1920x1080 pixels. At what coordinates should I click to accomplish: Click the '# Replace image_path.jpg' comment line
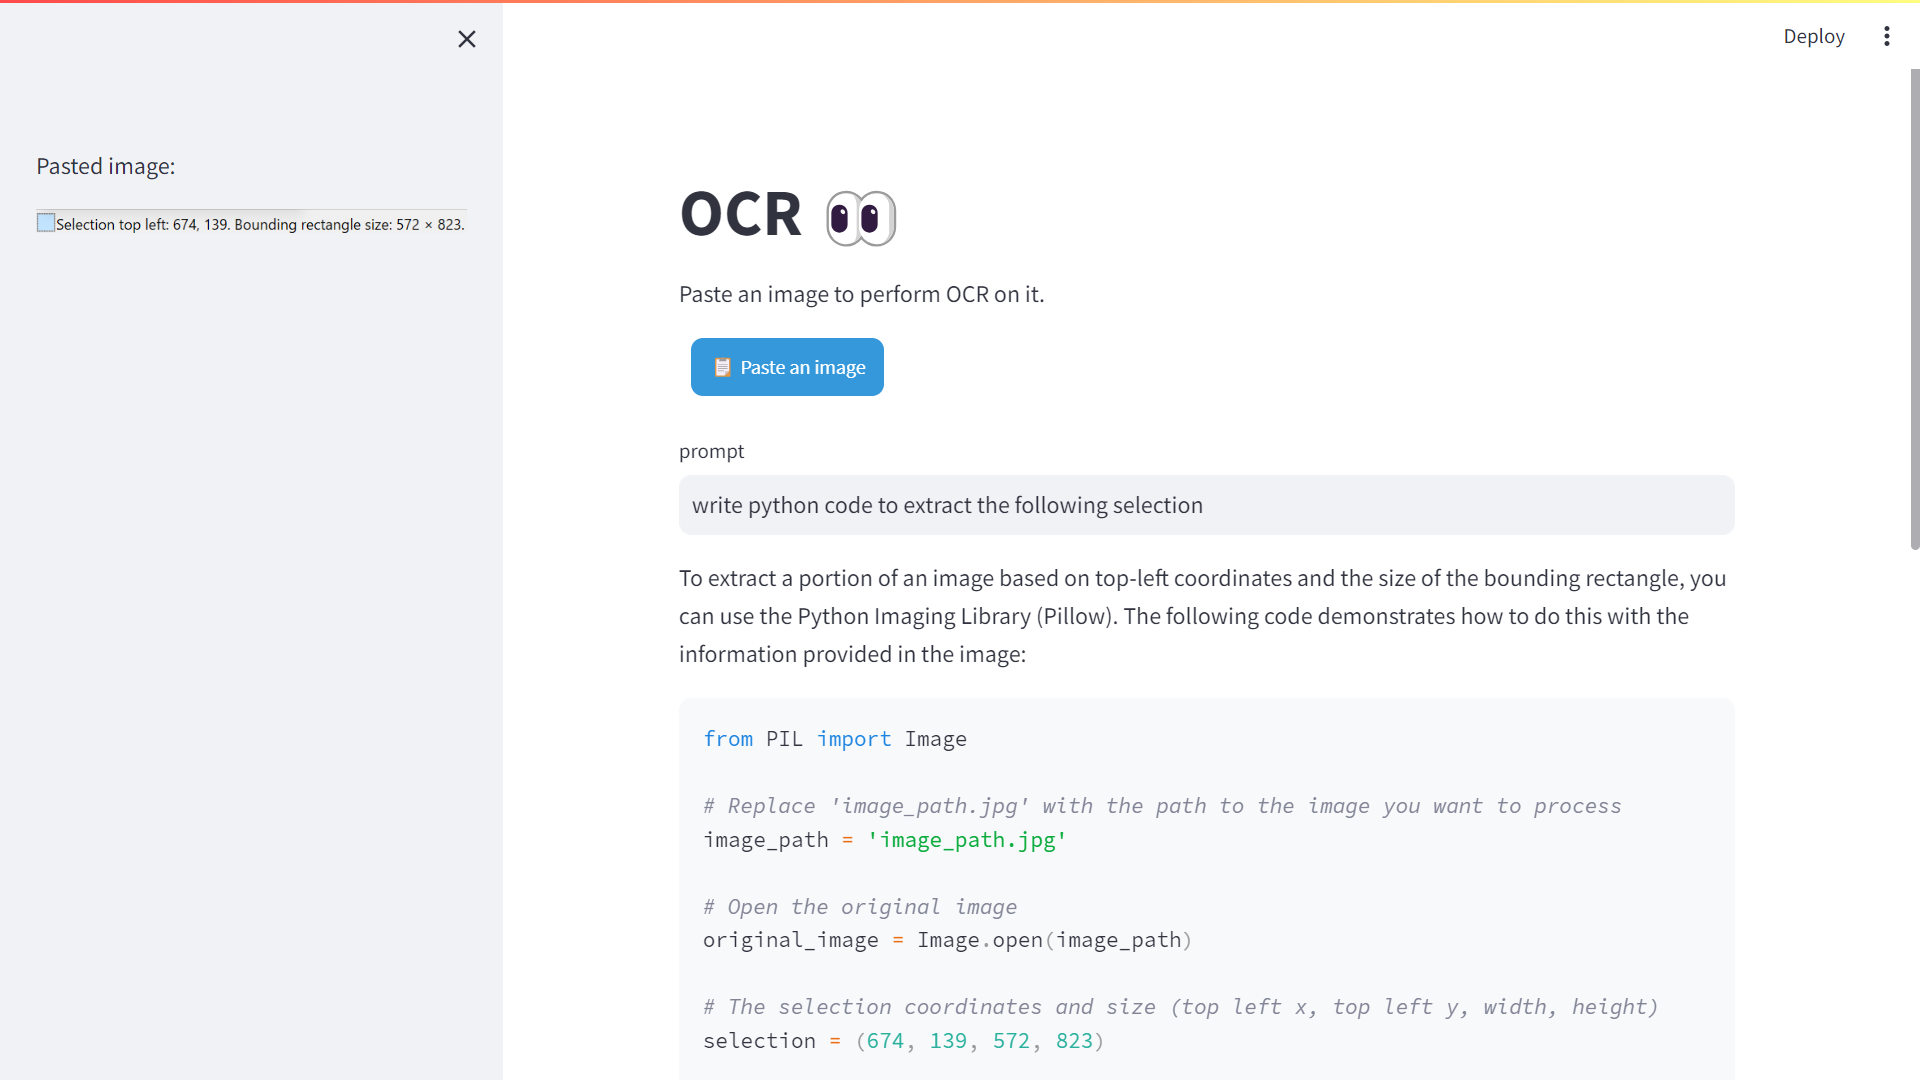[1161, 806]
